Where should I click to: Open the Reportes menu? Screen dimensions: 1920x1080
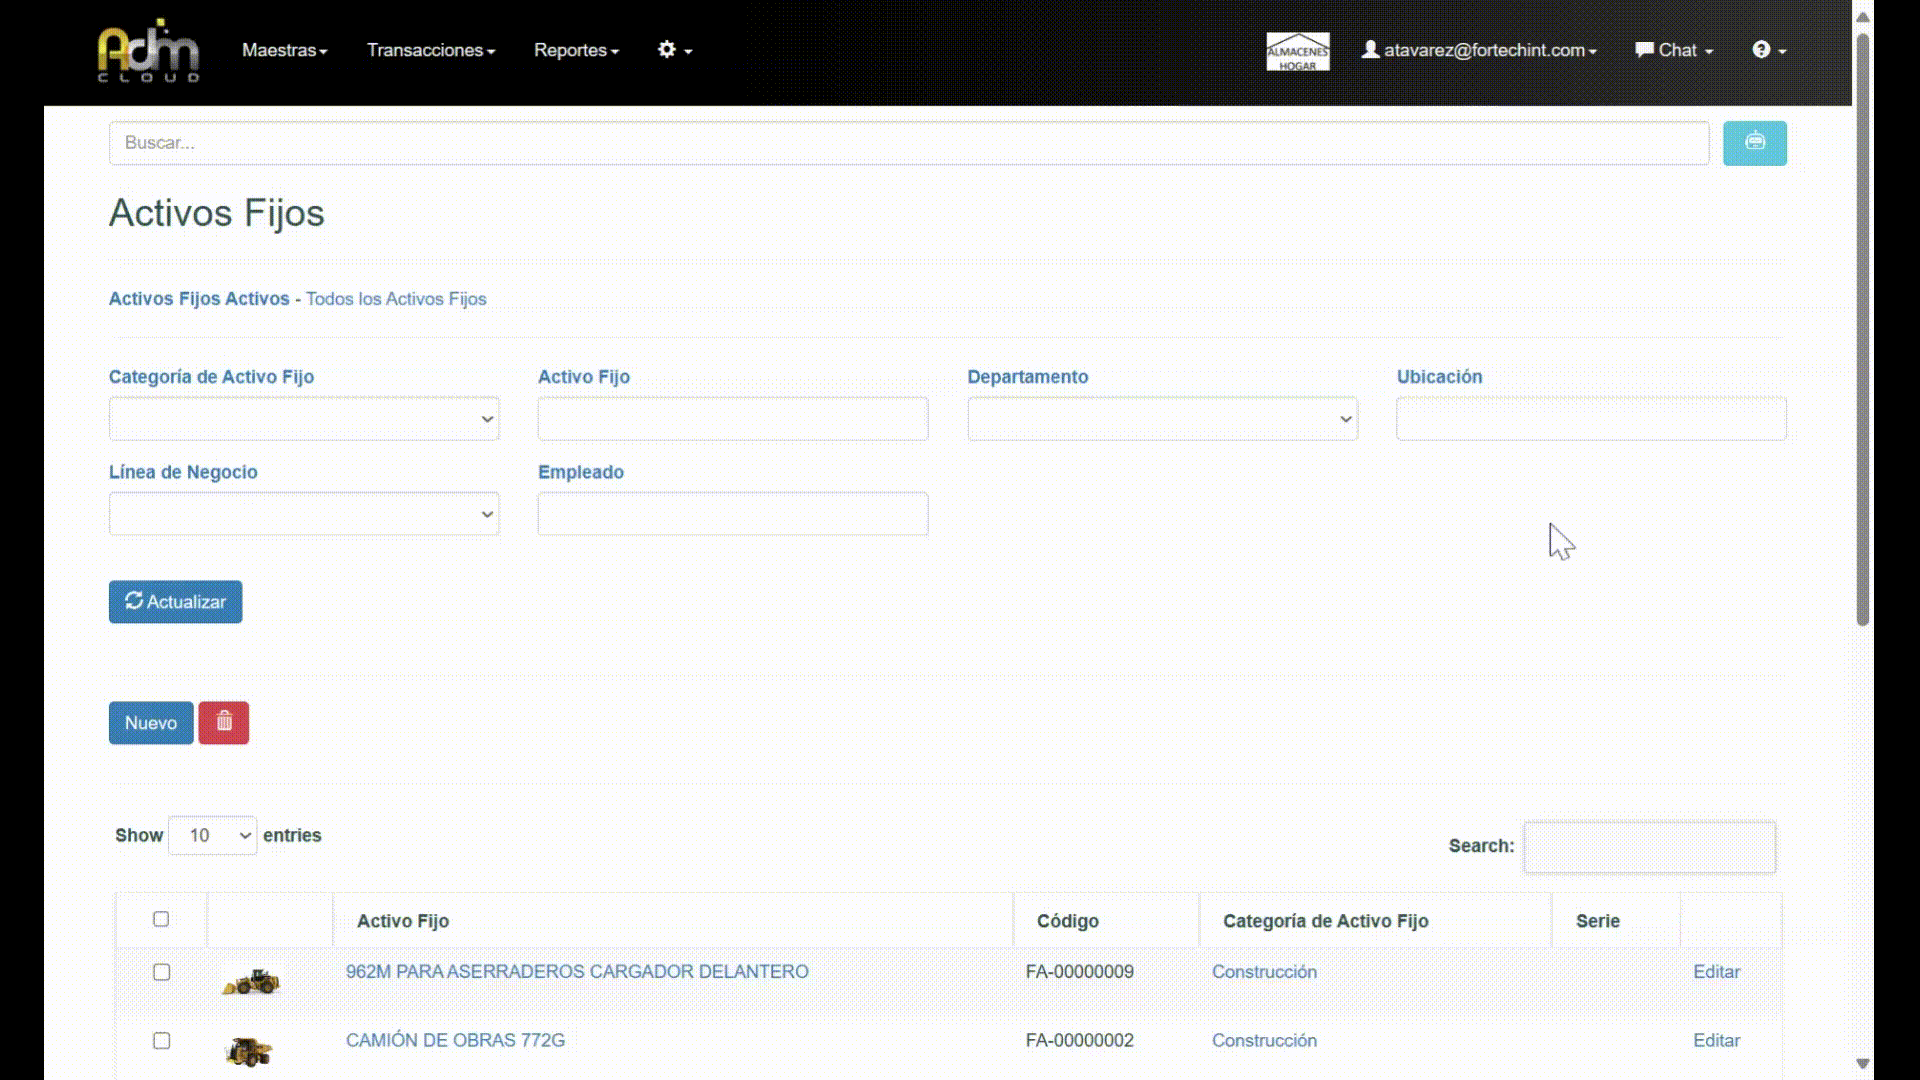[x=576, y=50]
